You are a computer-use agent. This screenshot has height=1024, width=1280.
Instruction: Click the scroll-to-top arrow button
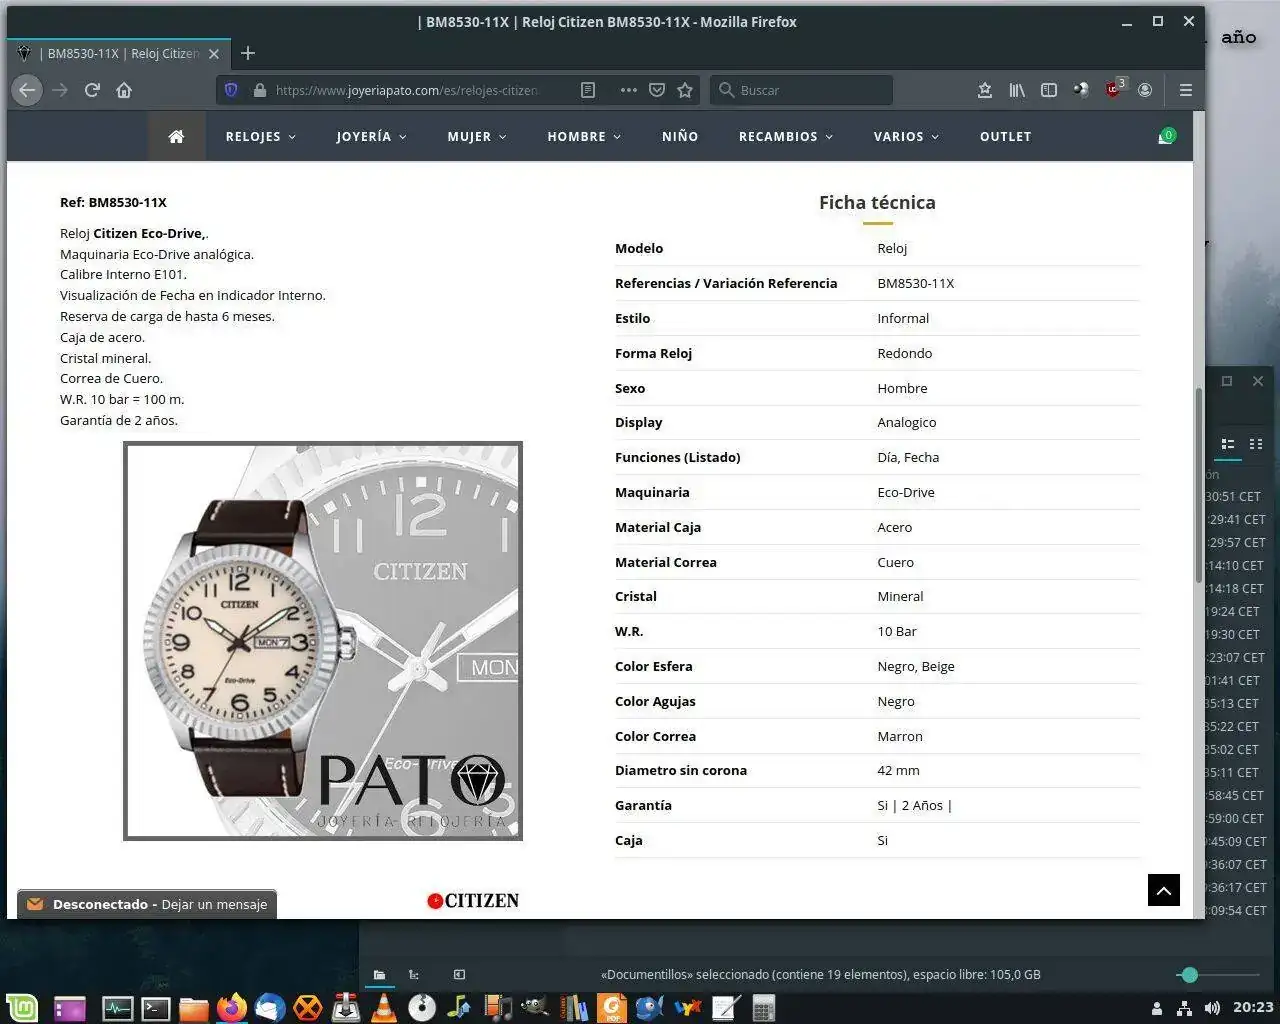click(1163, 890)
